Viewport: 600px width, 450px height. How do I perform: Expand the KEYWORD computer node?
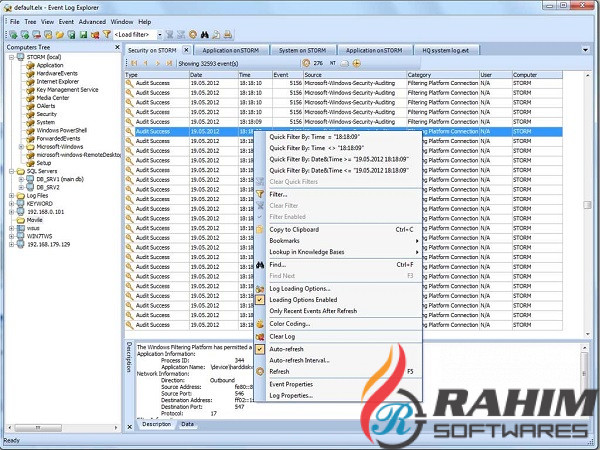tap(11, 204)
